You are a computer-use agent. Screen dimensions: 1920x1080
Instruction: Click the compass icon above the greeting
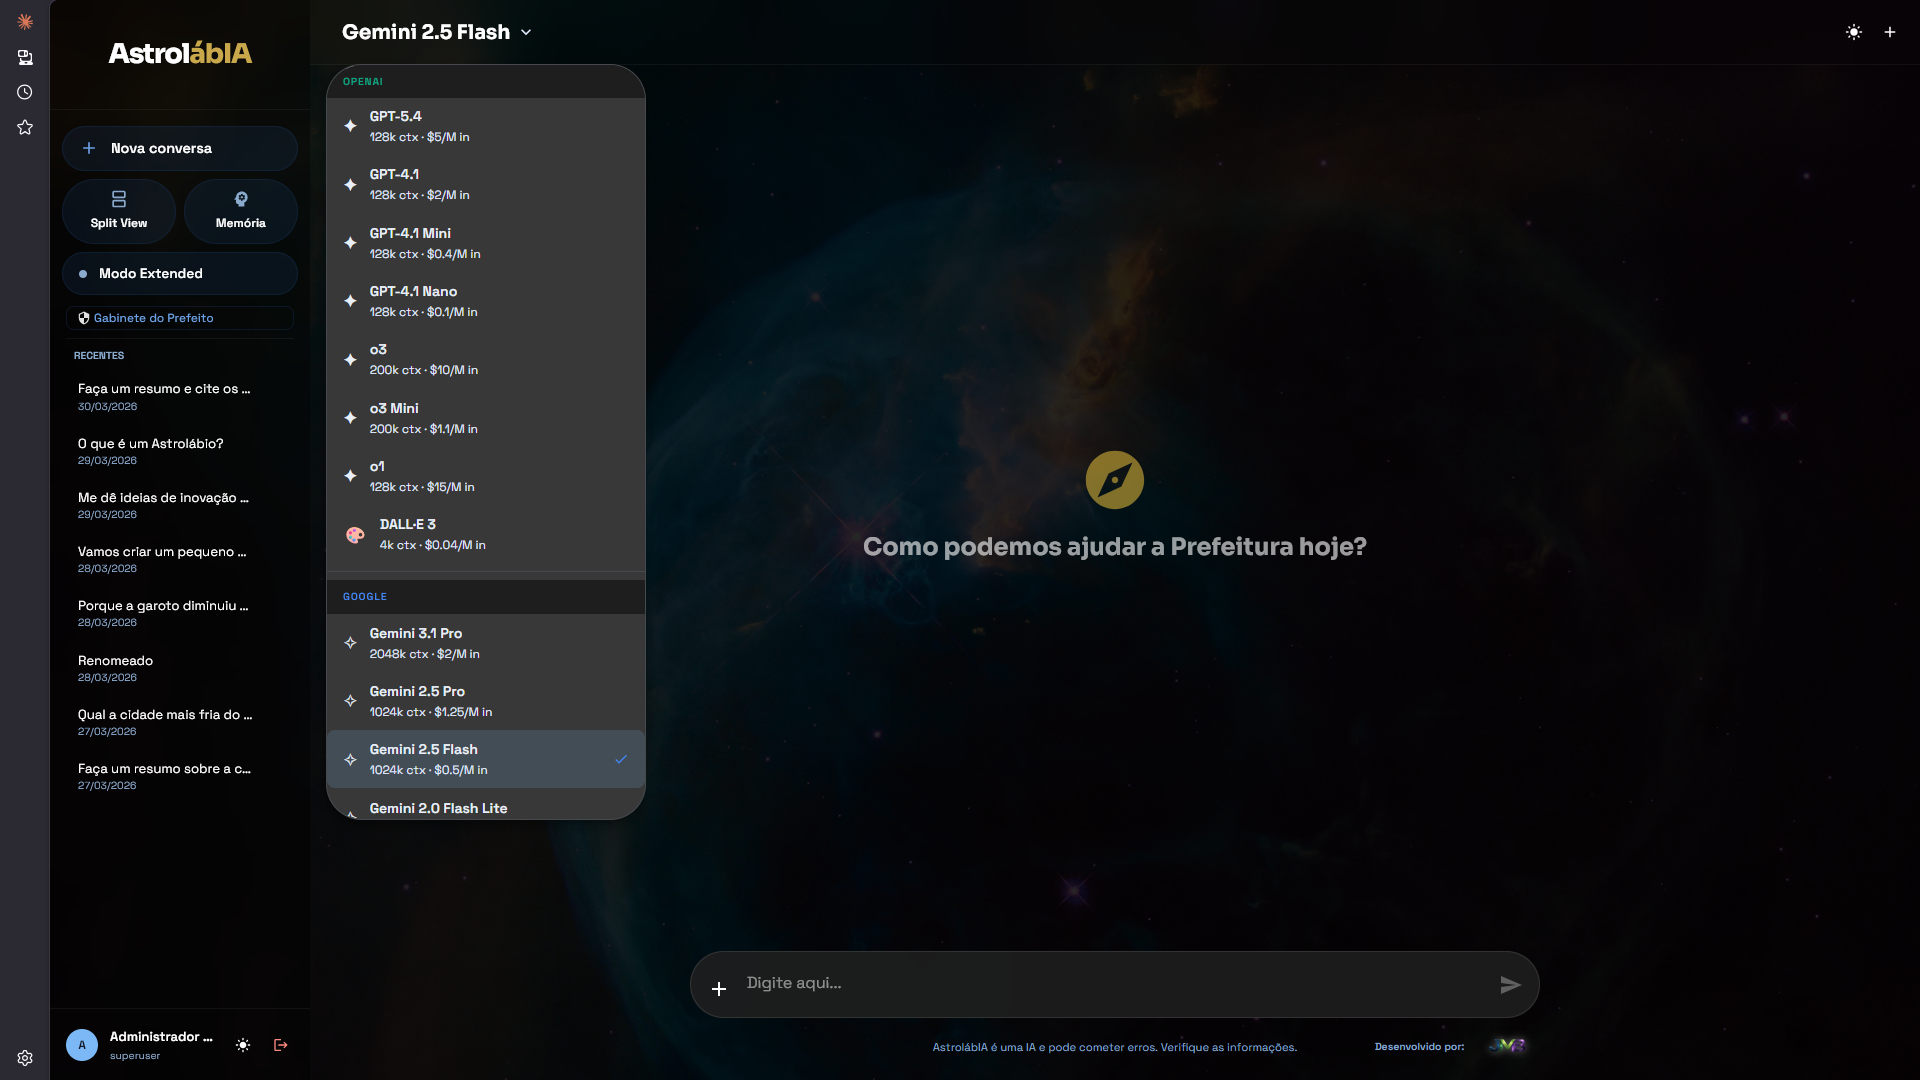[1114, 480]
